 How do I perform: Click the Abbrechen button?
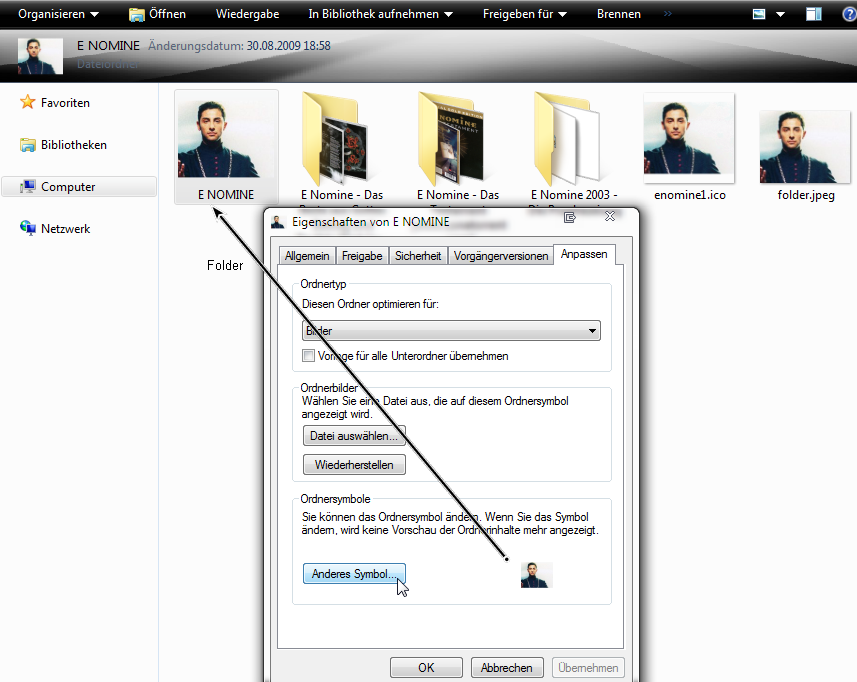pyautogui.click(x=507, y=668)
